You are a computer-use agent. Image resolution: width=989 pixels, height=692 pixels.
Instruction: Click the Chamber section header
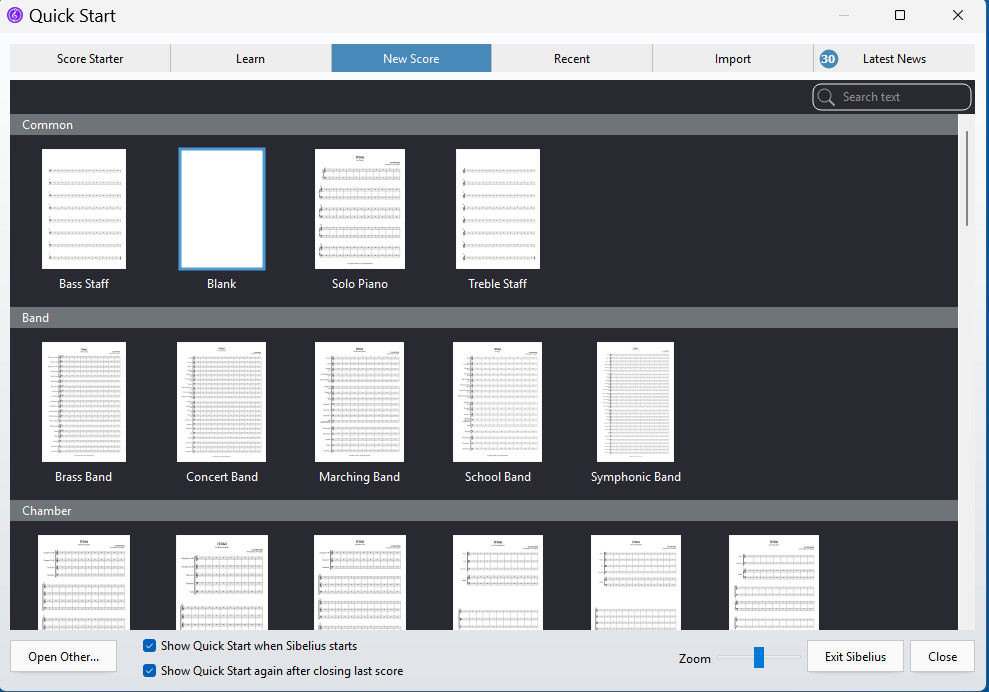[x=484, y=511]
